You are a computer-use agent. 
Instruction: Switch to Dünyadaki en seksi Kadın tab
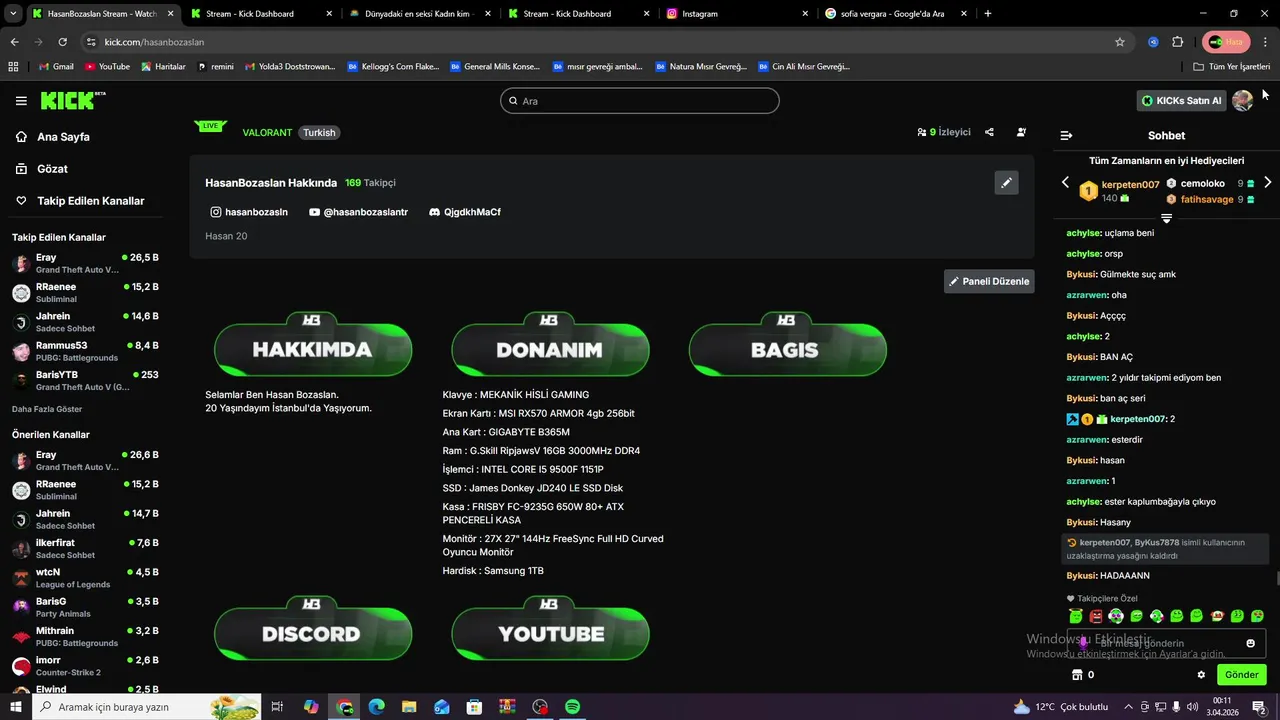pos(419,14)
